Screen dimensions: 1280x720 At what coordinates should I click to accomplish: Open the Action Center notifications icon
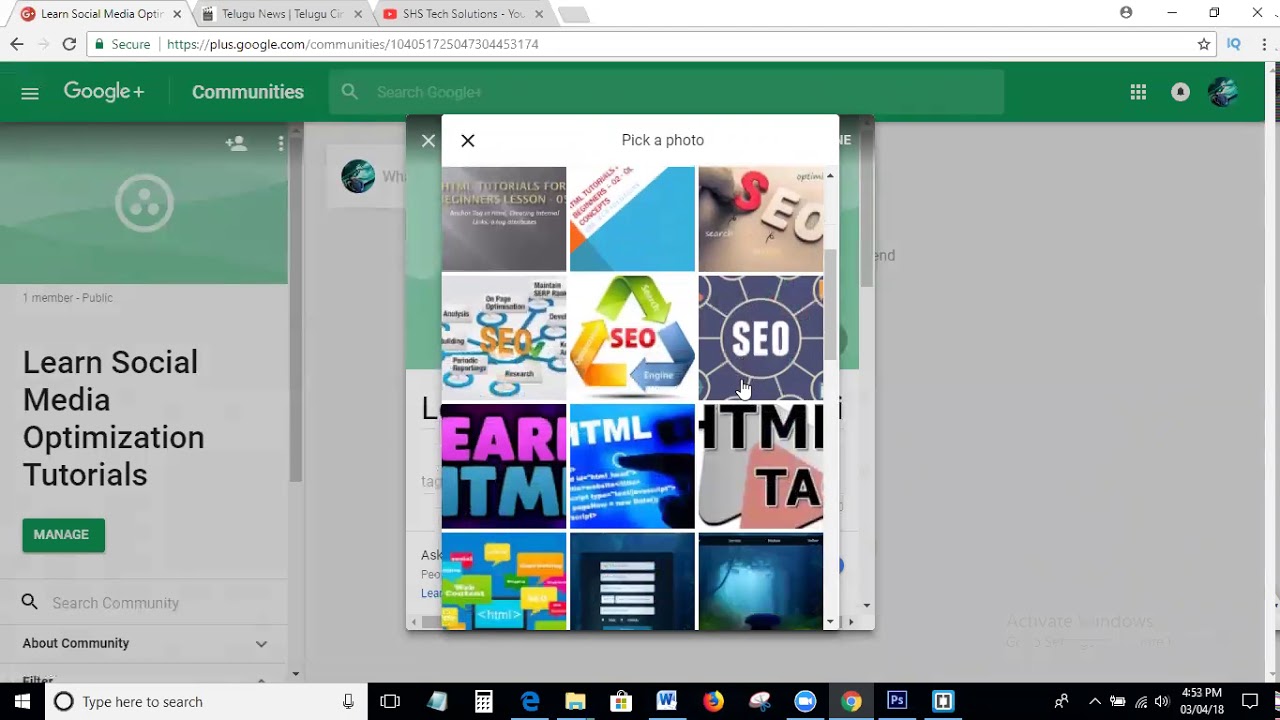coord(1250,701)
